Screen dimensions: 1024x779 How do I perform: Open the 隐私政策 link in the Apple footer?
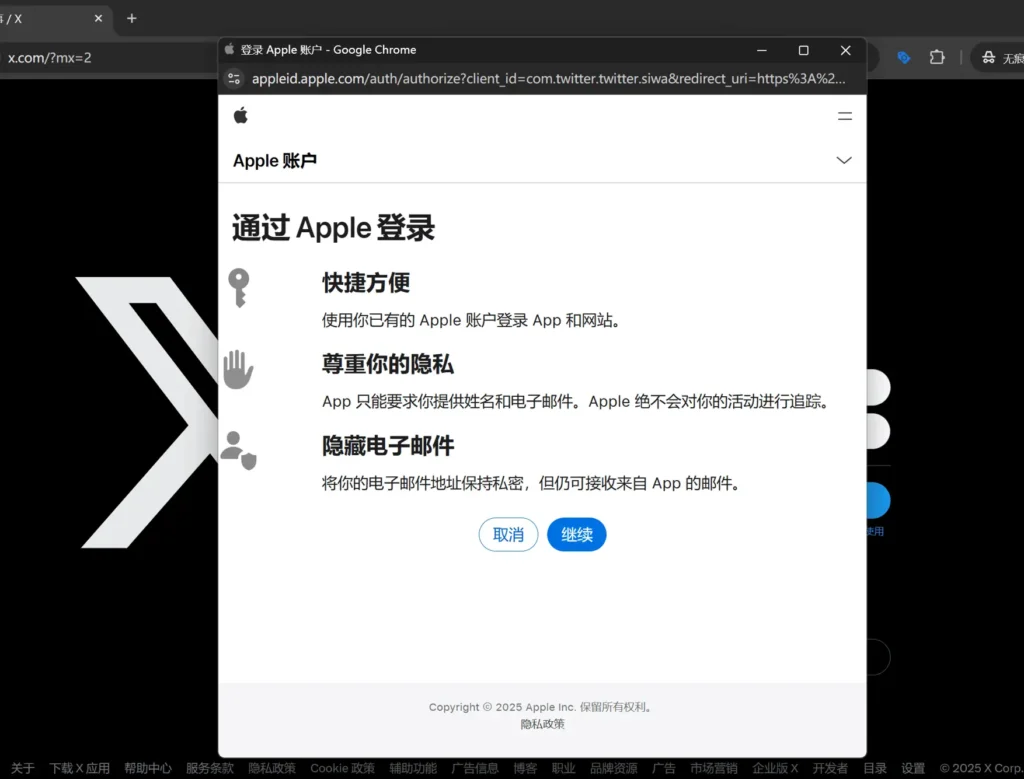[542, 724]
